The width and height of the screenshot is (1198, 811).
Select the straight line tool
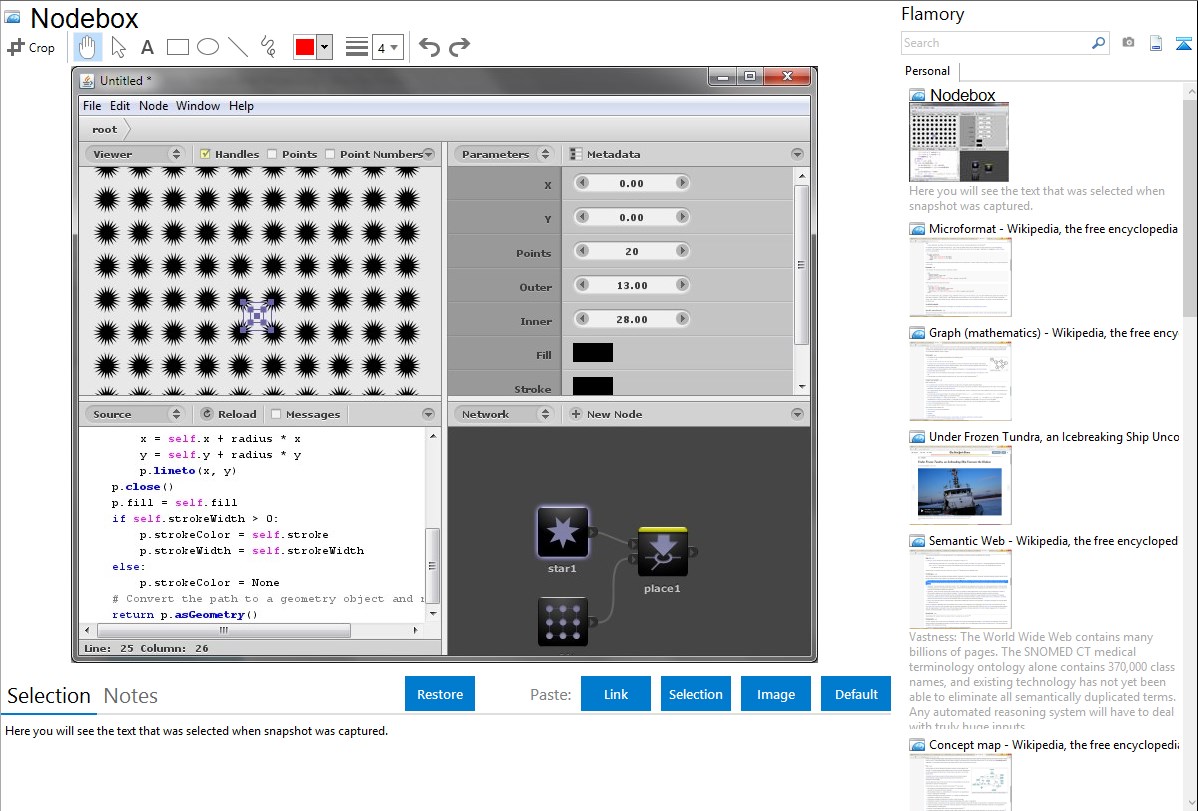click(x=238, y=47)
